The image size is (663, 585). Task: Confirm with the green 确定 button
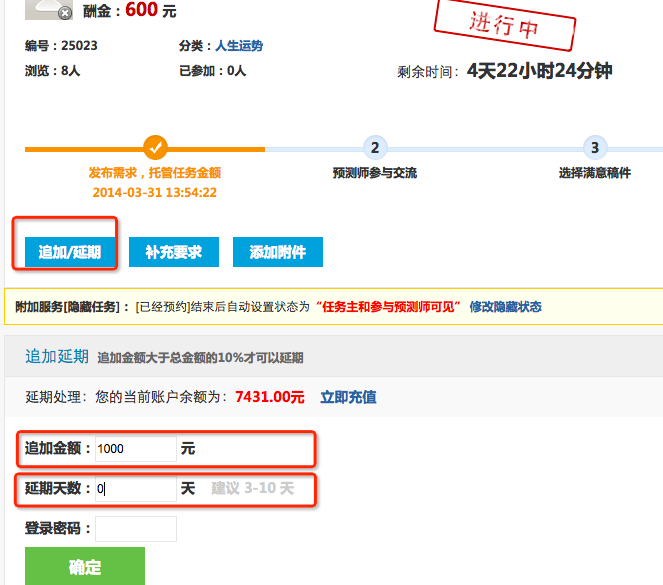pos(85,566)
